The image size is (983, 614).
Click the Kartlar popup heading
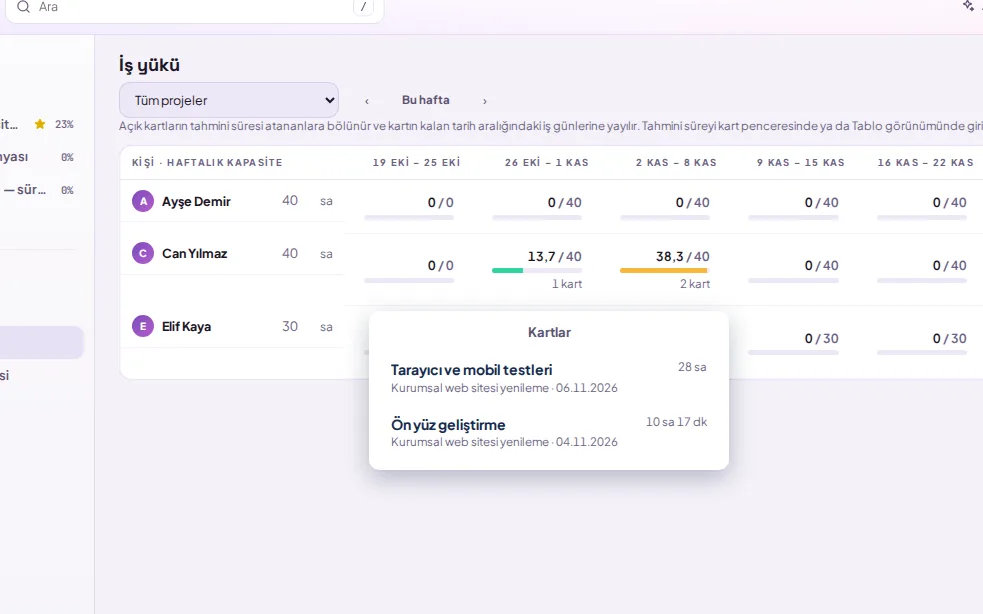tap(549, 332)
